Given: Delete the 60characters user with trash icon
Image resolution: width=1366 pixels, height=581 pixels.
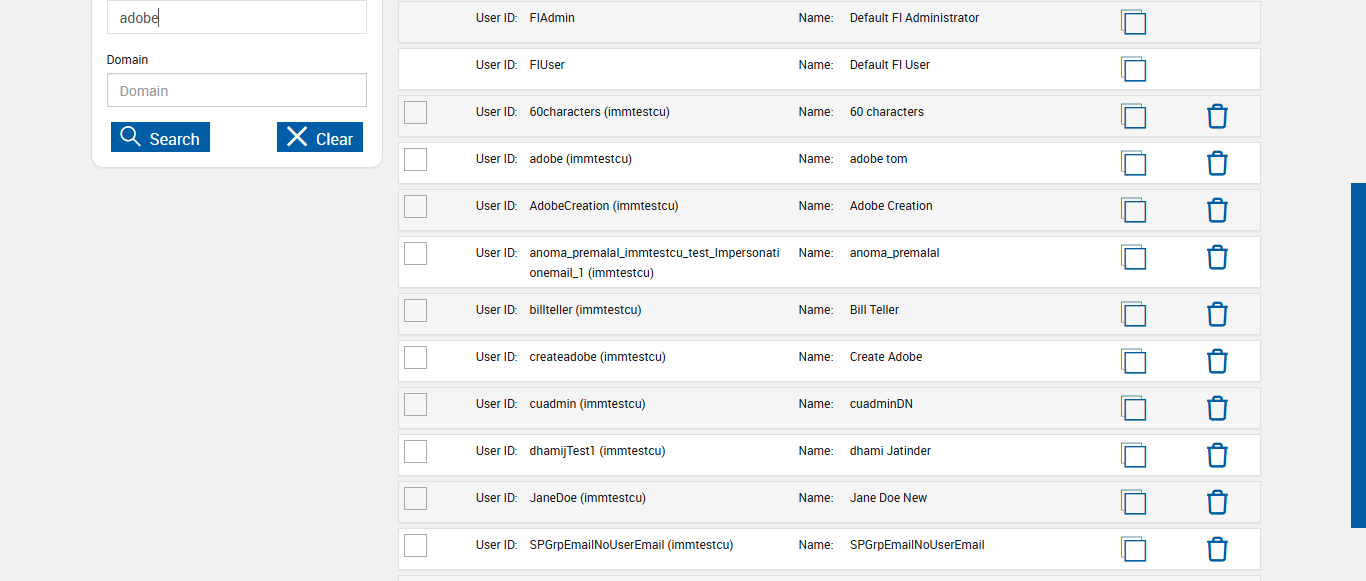Looking at the screenshot, I should tap(1217, 116).
